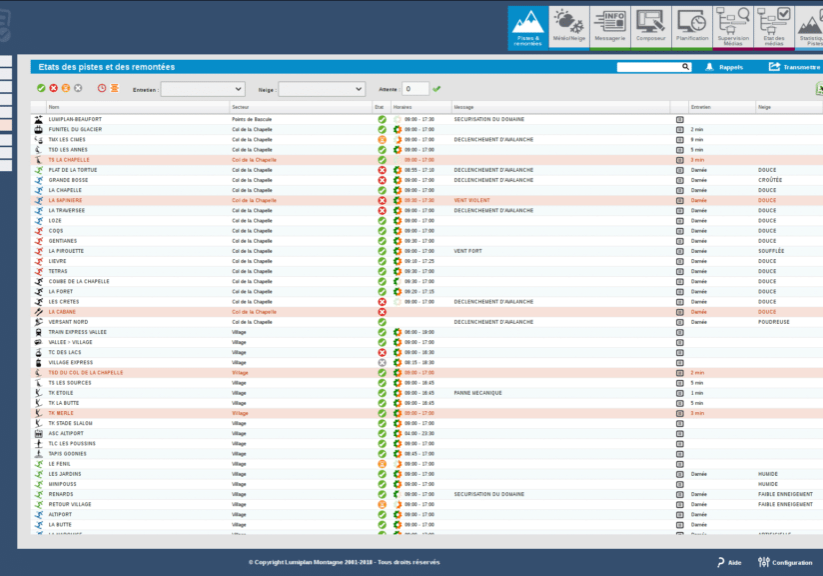
Task: Select the TSD DU COL DE LA CHAPELLE row
Action: click(86, 373)
